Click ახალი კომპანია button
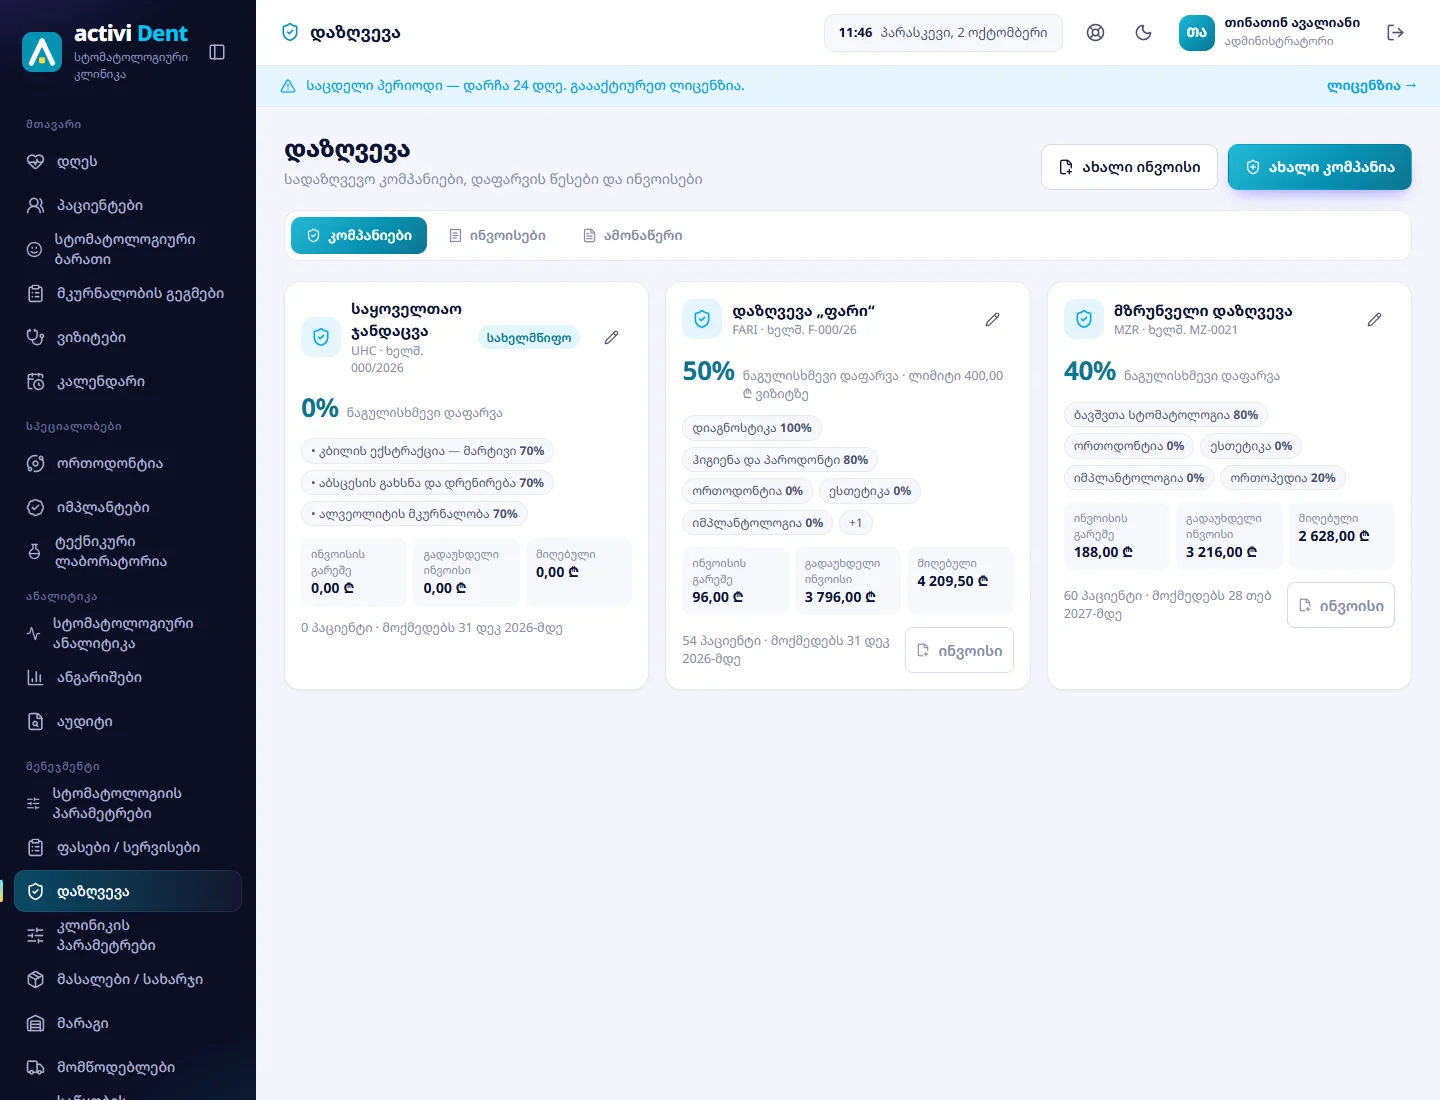This screenshot has height=1100, width=1440. (x=1320, y=167)
